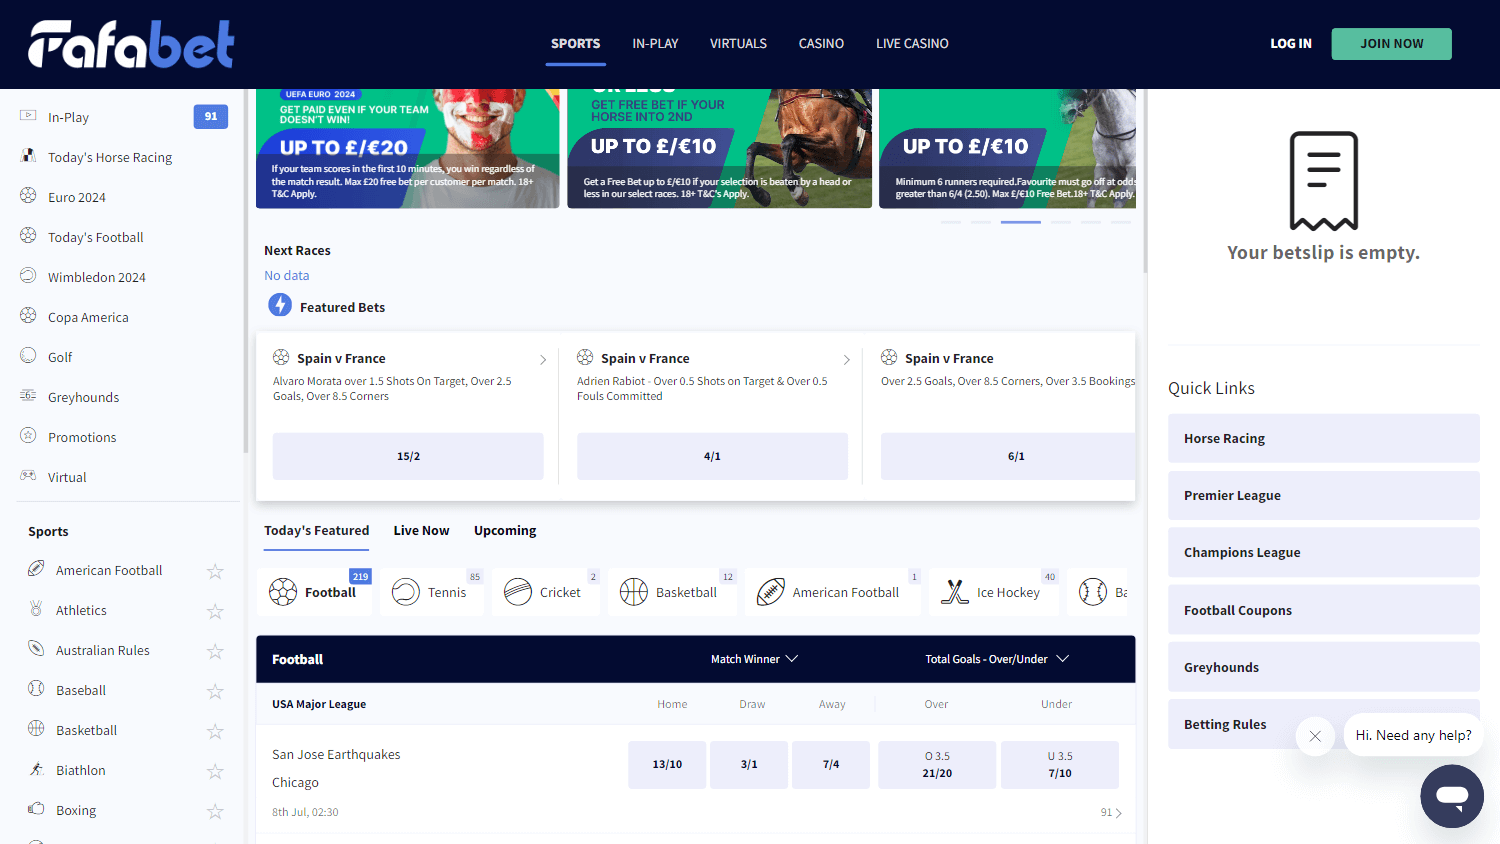1500x844 pixels.
Task: Click the Golf icon in sidebar
Action: pos(28,356)
